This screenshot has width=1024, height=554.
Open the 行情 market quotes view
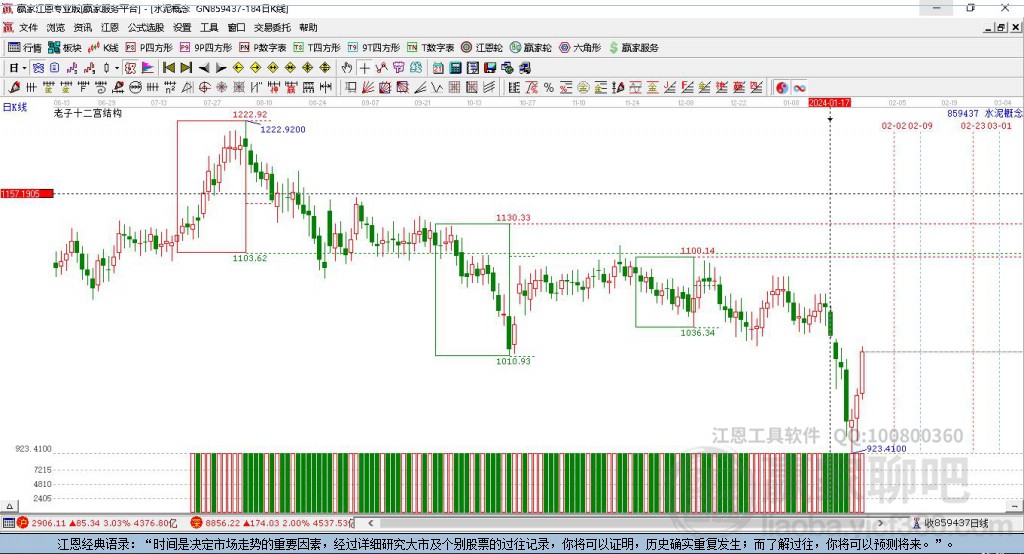point(25,48)
